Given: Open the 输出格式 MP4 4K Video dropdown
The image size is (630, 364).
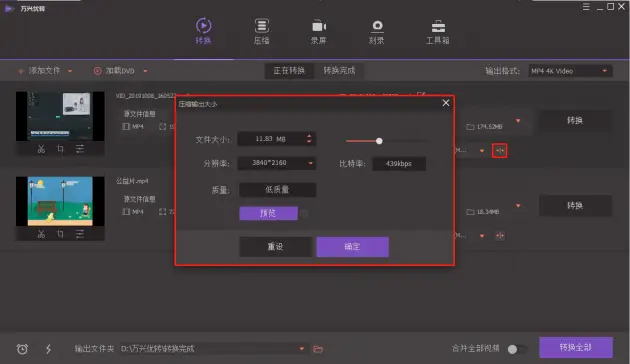Looking at the screenshot, I should point(570,71).
